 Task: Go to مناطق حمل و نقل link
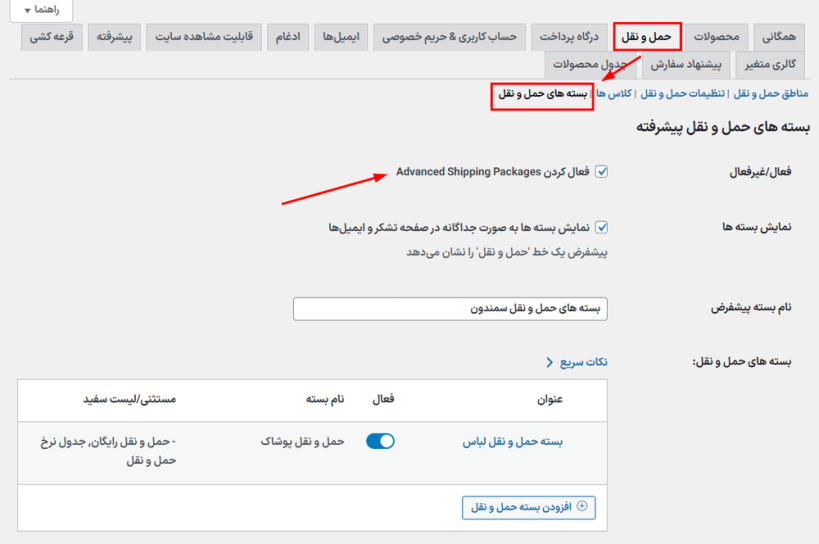click(770, 93)
